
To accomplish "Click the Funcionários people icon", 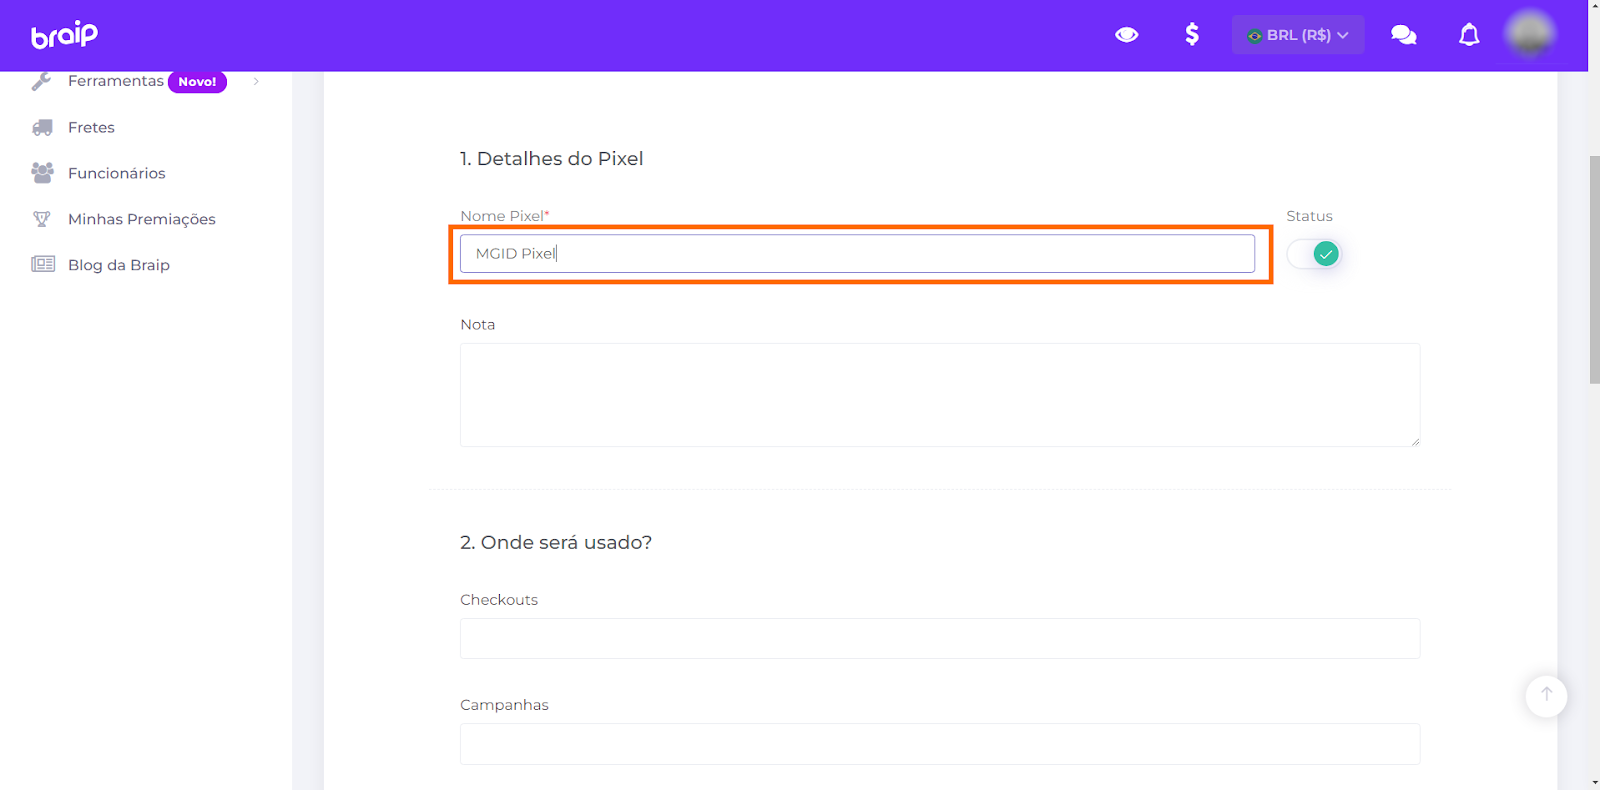I will [x=42, y=173].
